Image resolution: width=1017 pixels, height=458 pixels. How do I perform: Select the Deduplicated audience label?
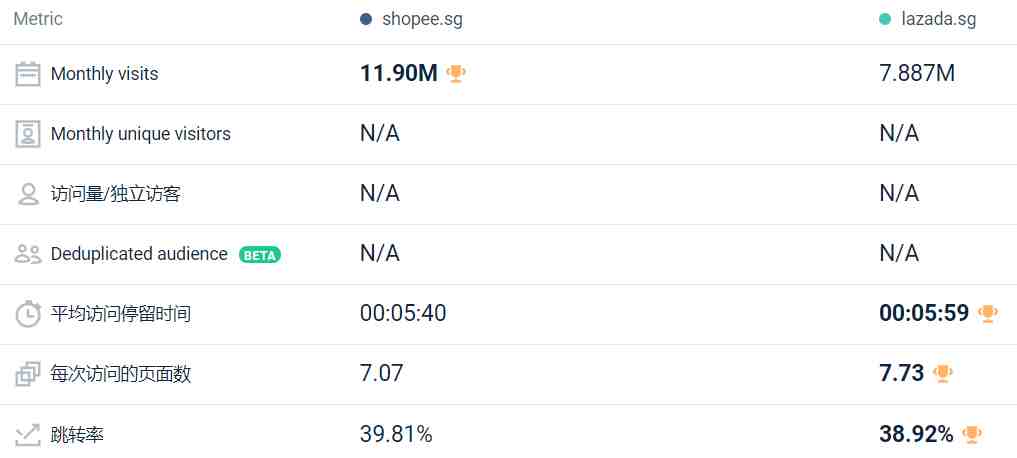pos(139,254)
